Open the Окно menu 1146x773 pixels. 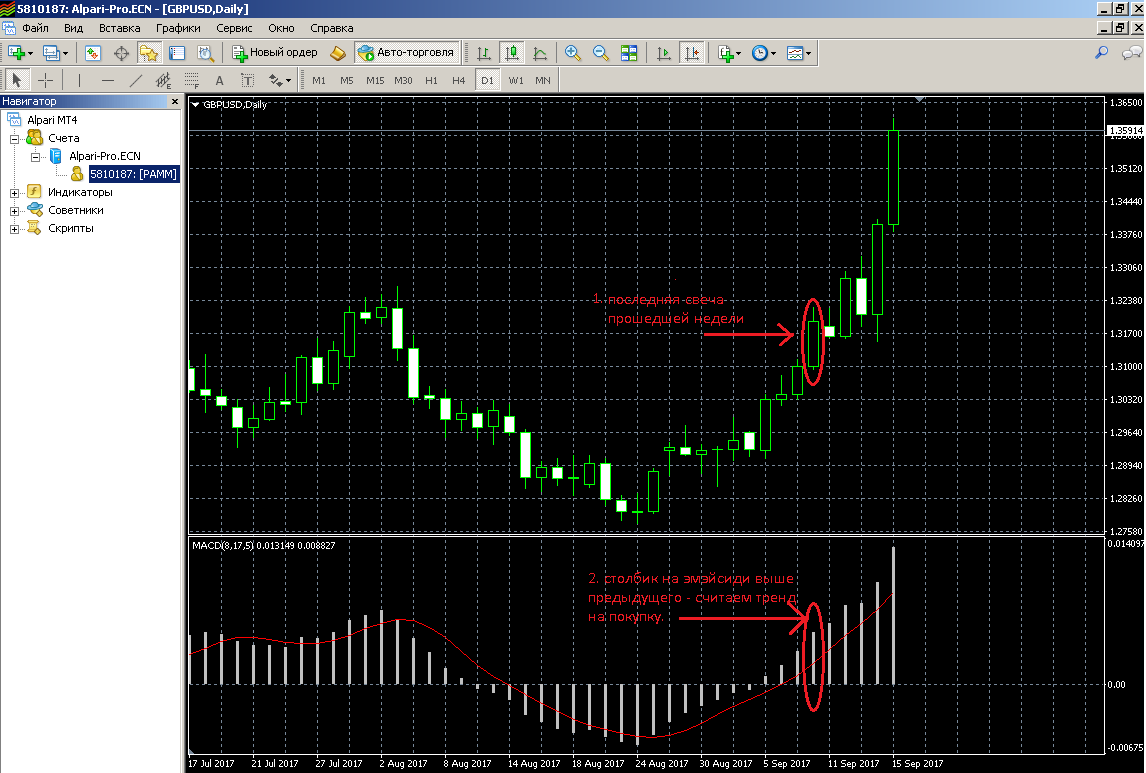pyautogui.click(x=281, y=28)
